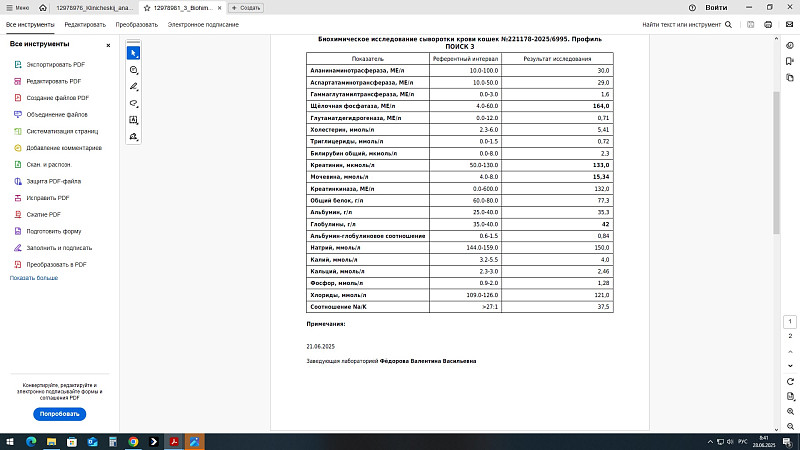Click the Щёлочная фосфатаза result 164,0

[601, 106]
